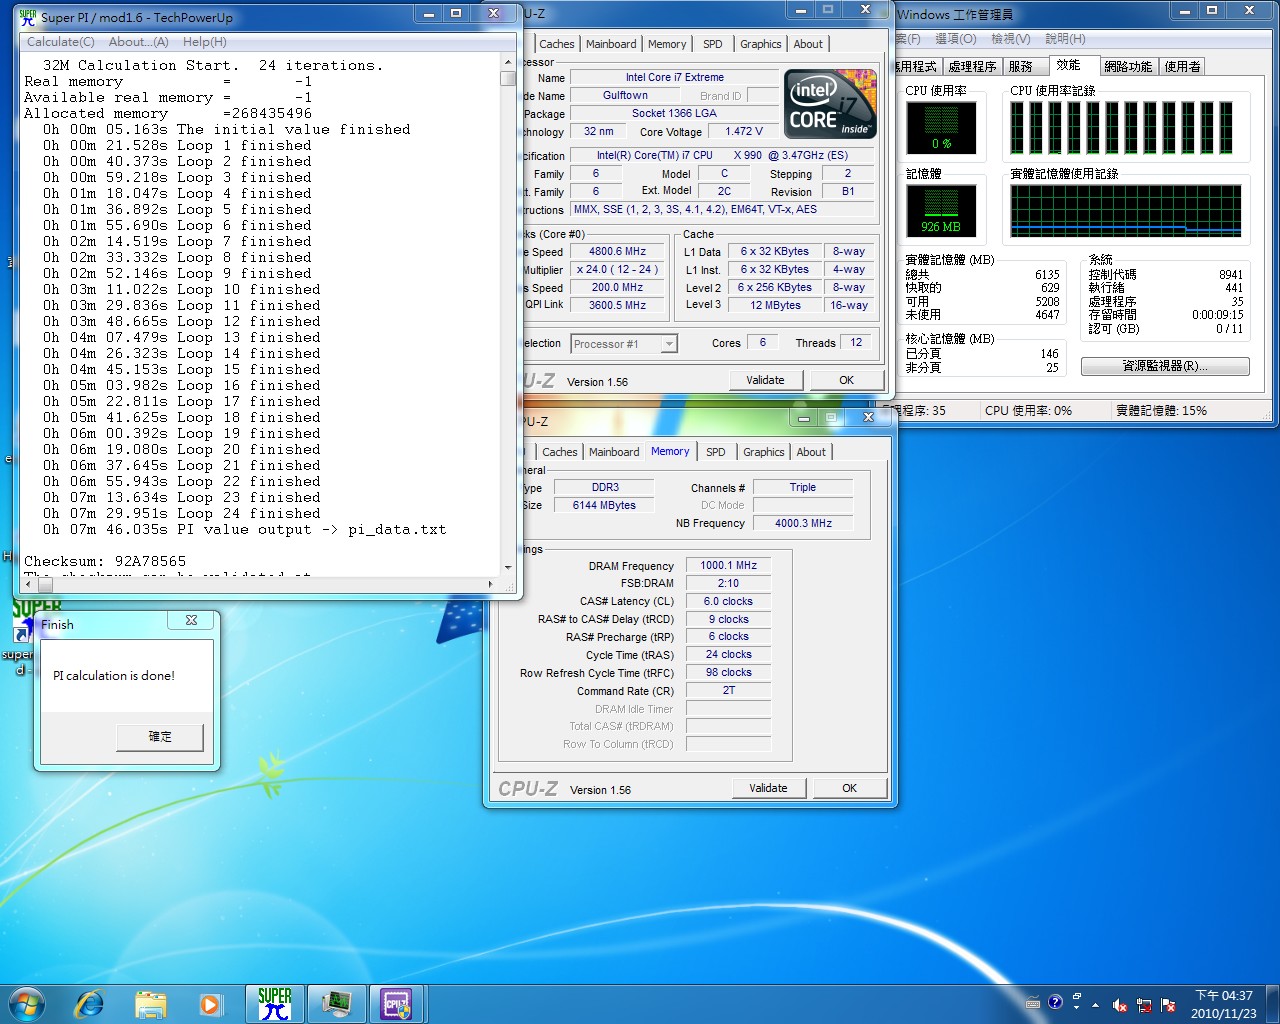Open the 網路功能 tab in Task Manager
1280x1024 pixels.
tap(1127, 66)
